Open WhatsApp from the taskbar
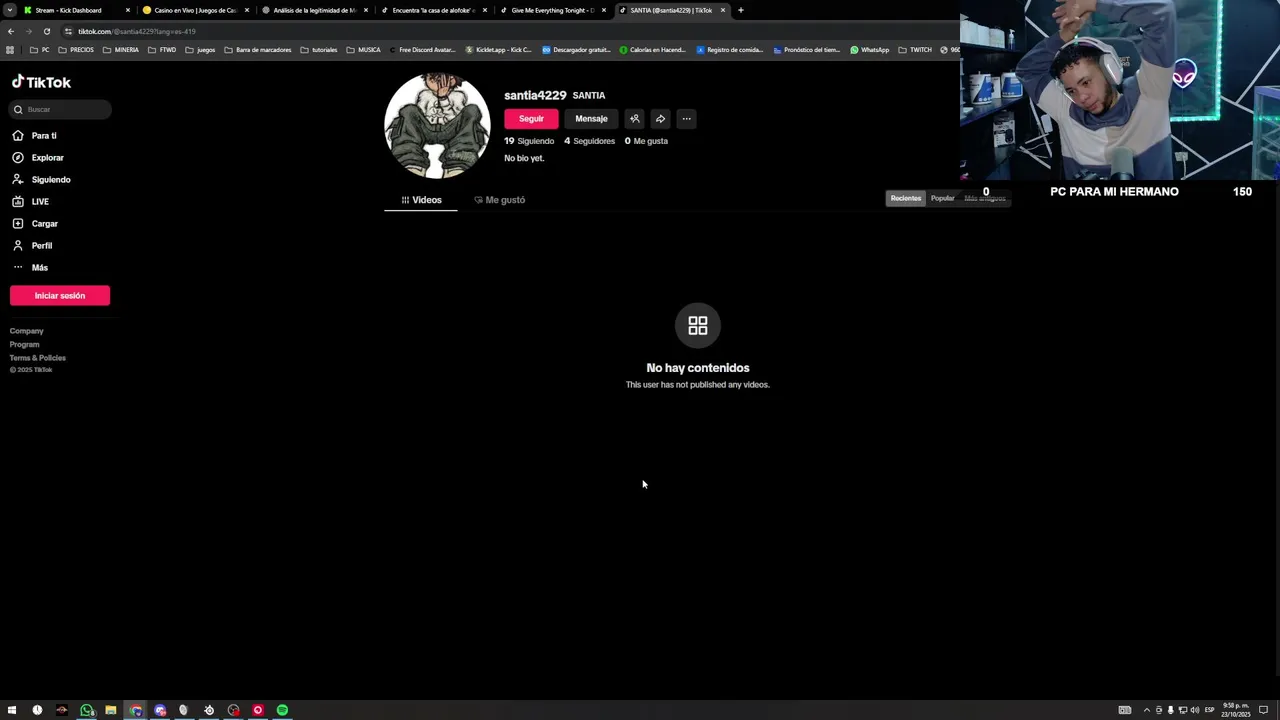1280x720 pixels. (x=86, y=710)
